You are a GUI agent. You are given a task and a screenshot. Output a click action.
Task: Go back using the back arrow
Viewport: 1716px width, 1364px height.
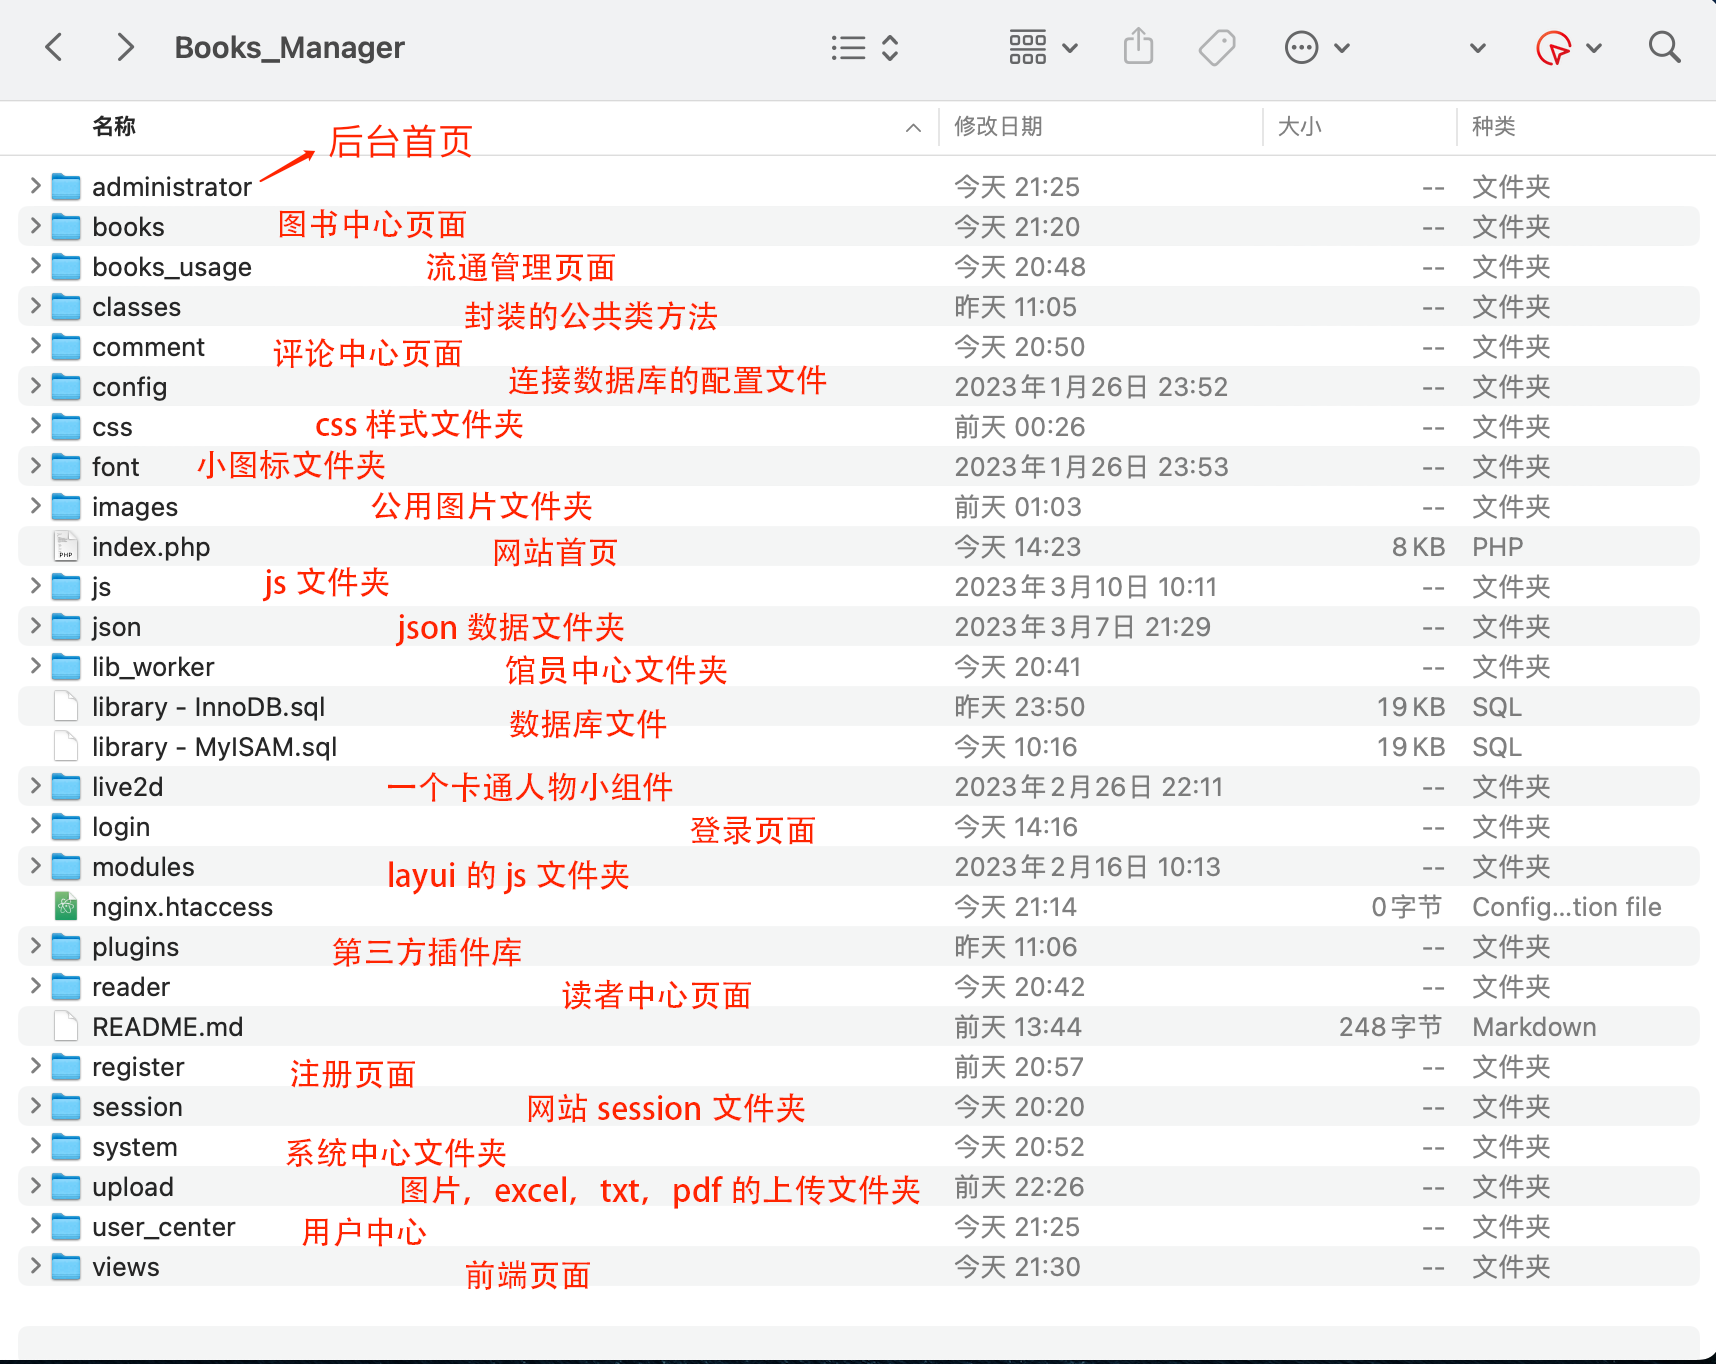54,46
